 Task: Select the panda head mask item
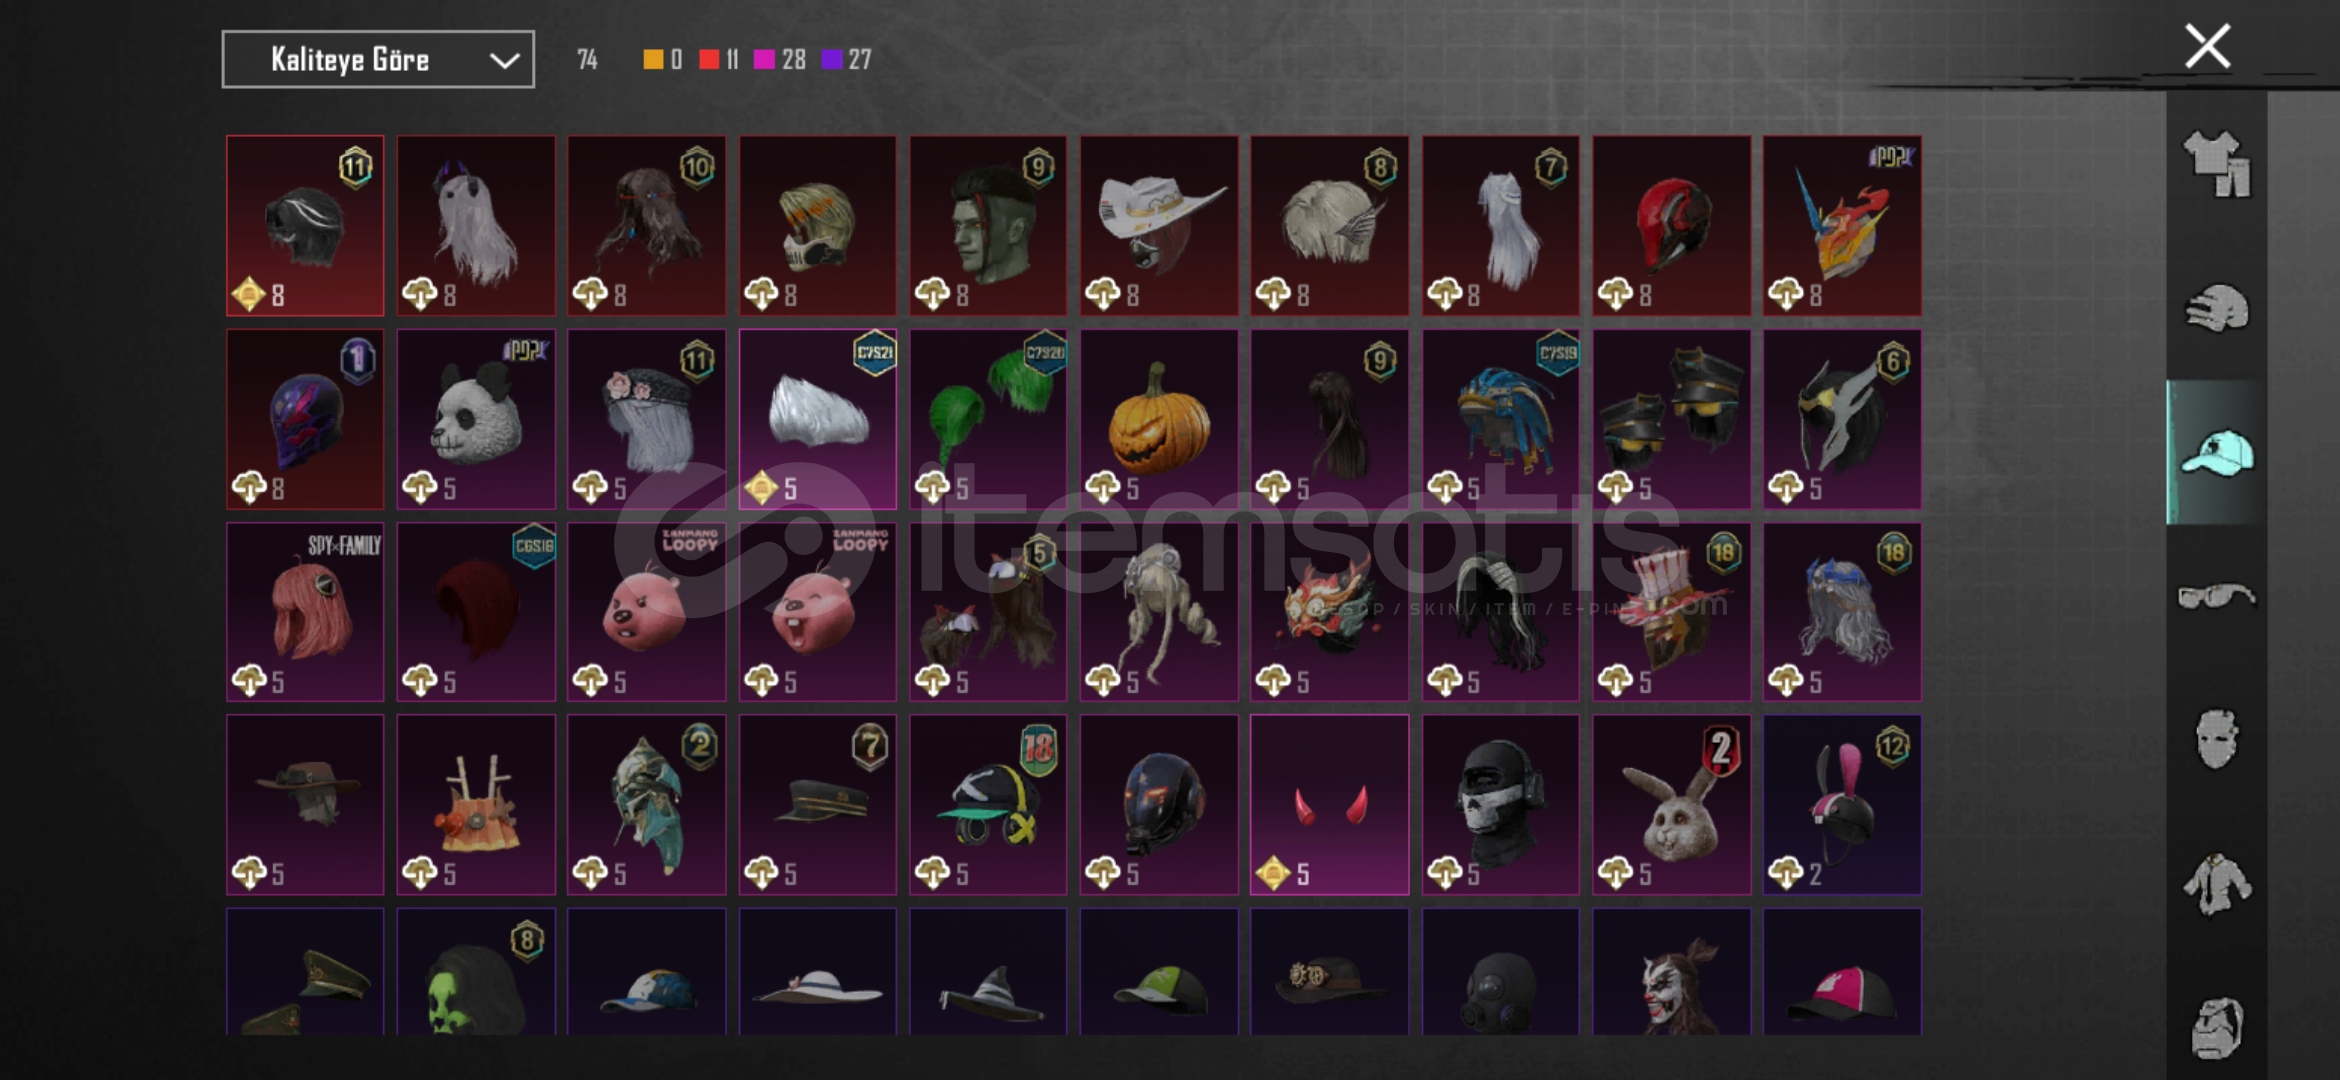click(x=476, y=419)
